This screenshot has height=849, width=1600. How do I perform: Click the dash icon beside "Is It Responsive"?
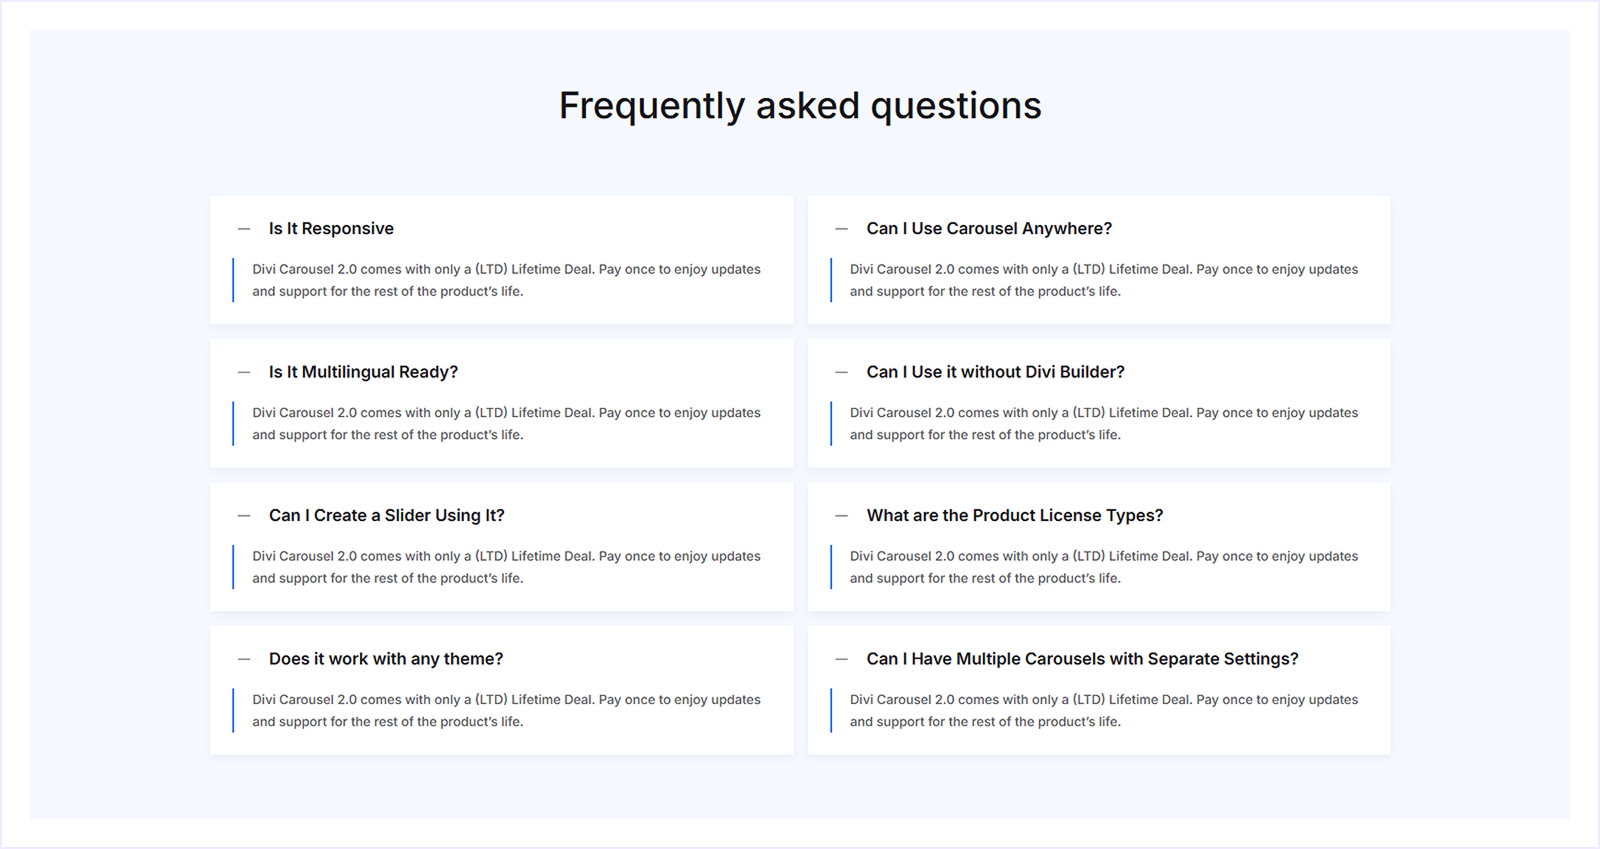coord(241,229)
